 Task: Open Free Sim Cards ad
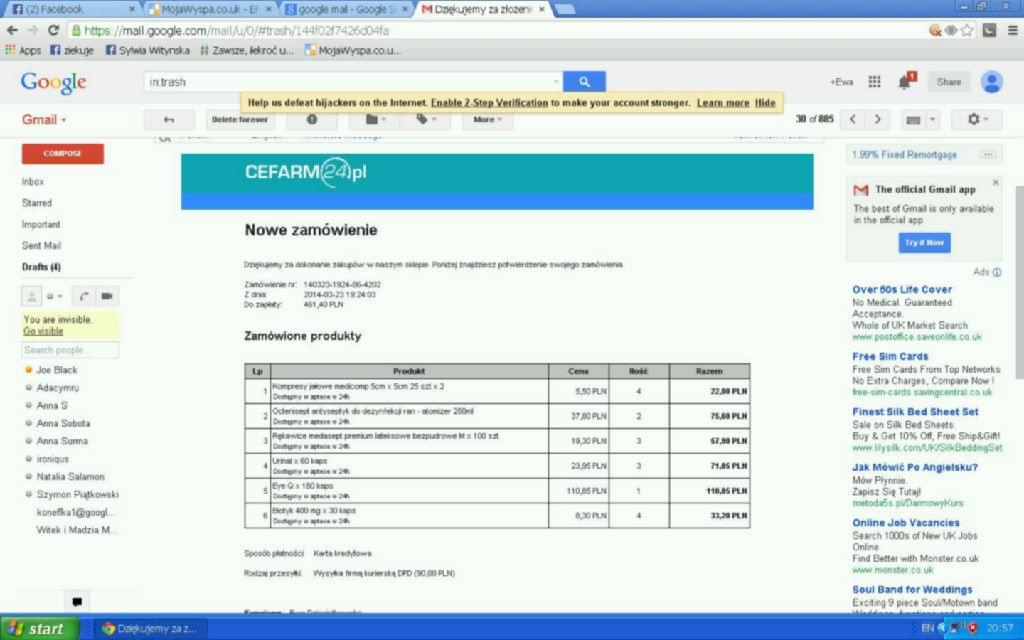pos(890,357)
